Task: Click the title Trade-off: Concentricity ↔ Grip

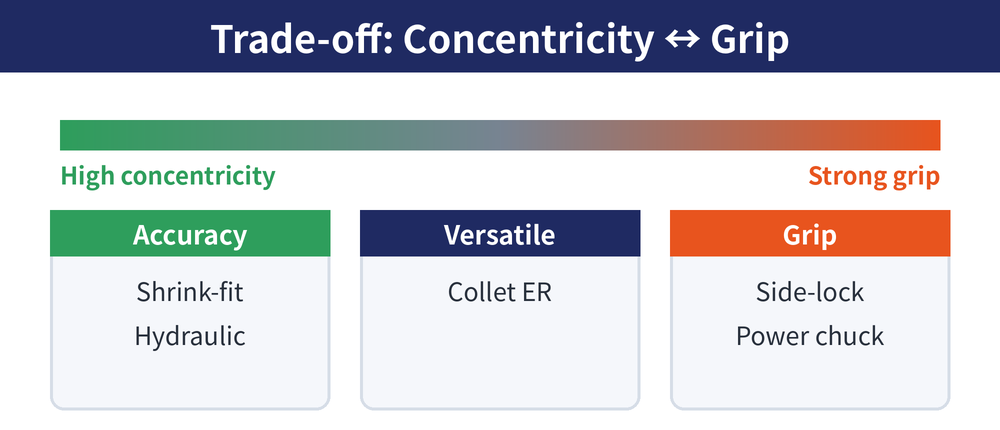Action: 500,39
